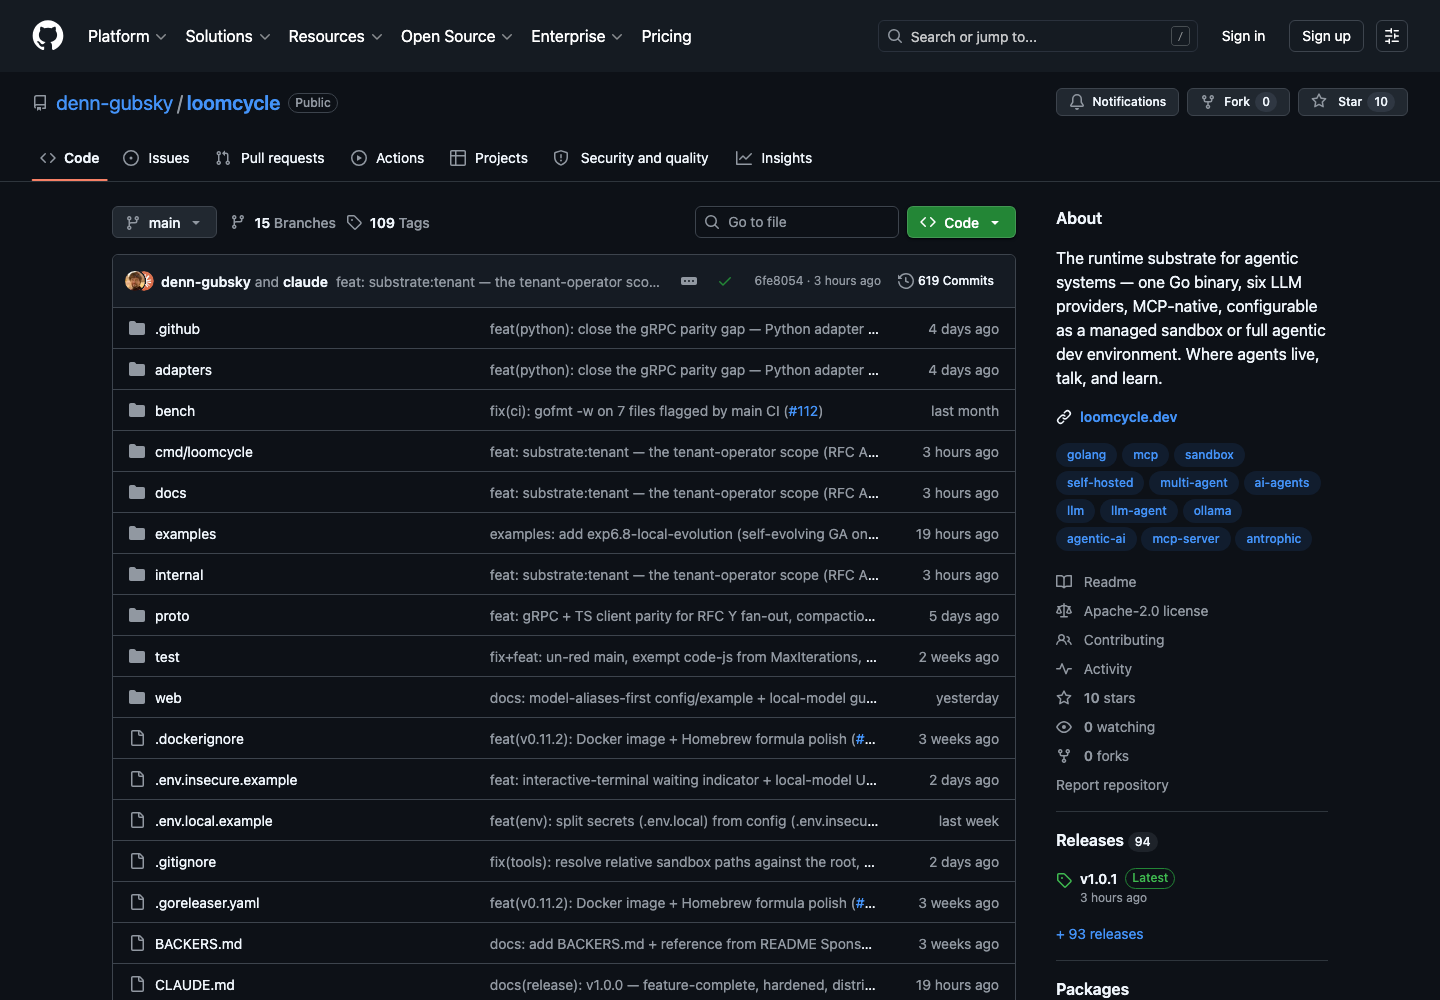View 619 Commits history
The height and width of the screenshot is (1000, 1440).
(946, 281)
